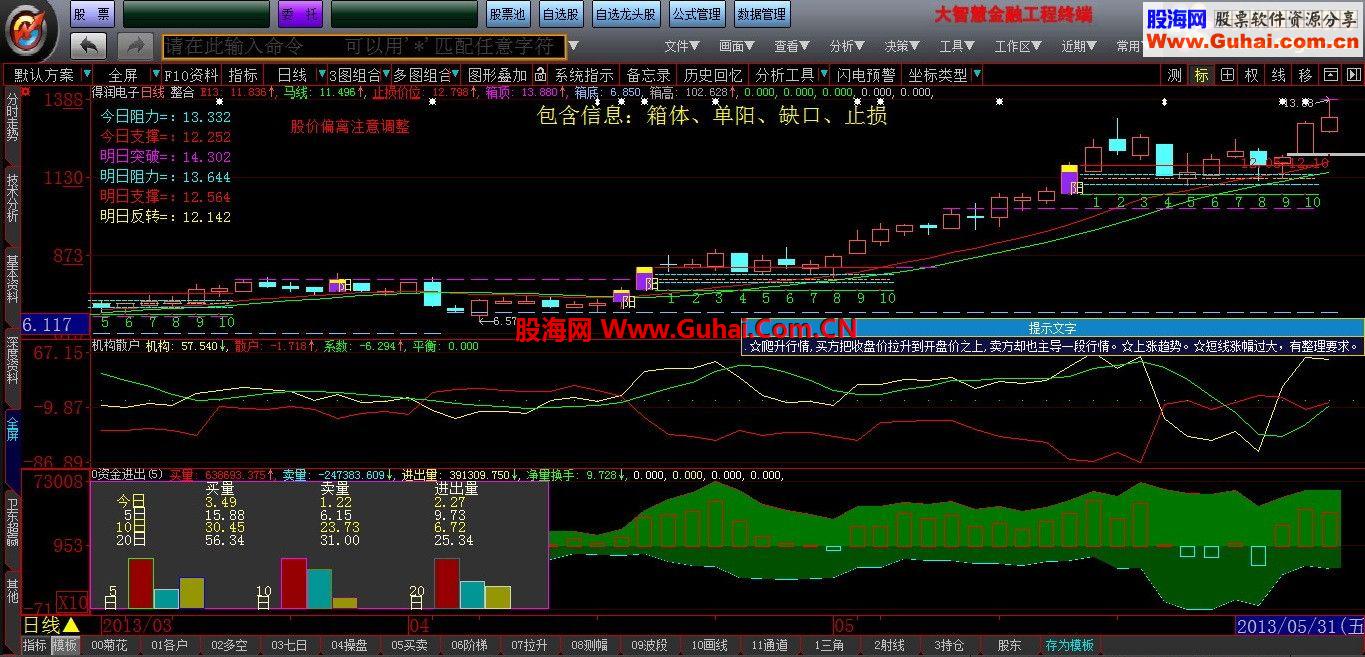Select the 05买卖 template tab
Viewport: 1365px width, 657px height.
pos(410,646)
